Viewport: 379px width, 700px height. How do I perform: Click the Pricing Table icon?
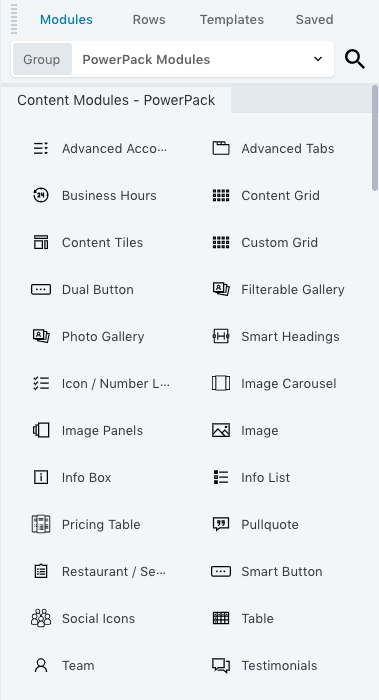coord(41,525)
